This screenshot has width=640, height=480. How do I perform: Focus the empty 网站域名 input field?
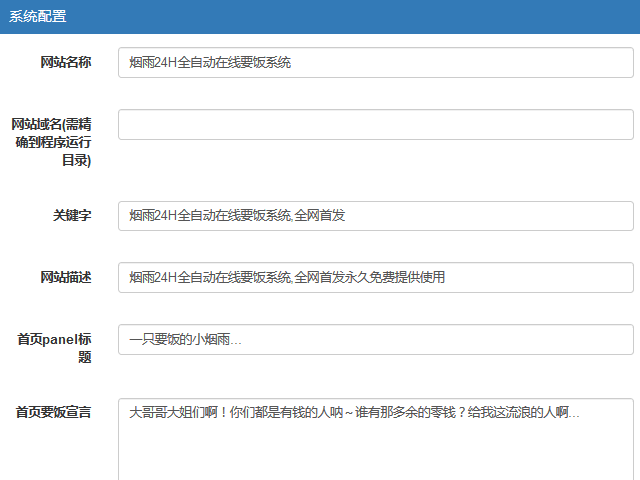(x=375, y=125)
